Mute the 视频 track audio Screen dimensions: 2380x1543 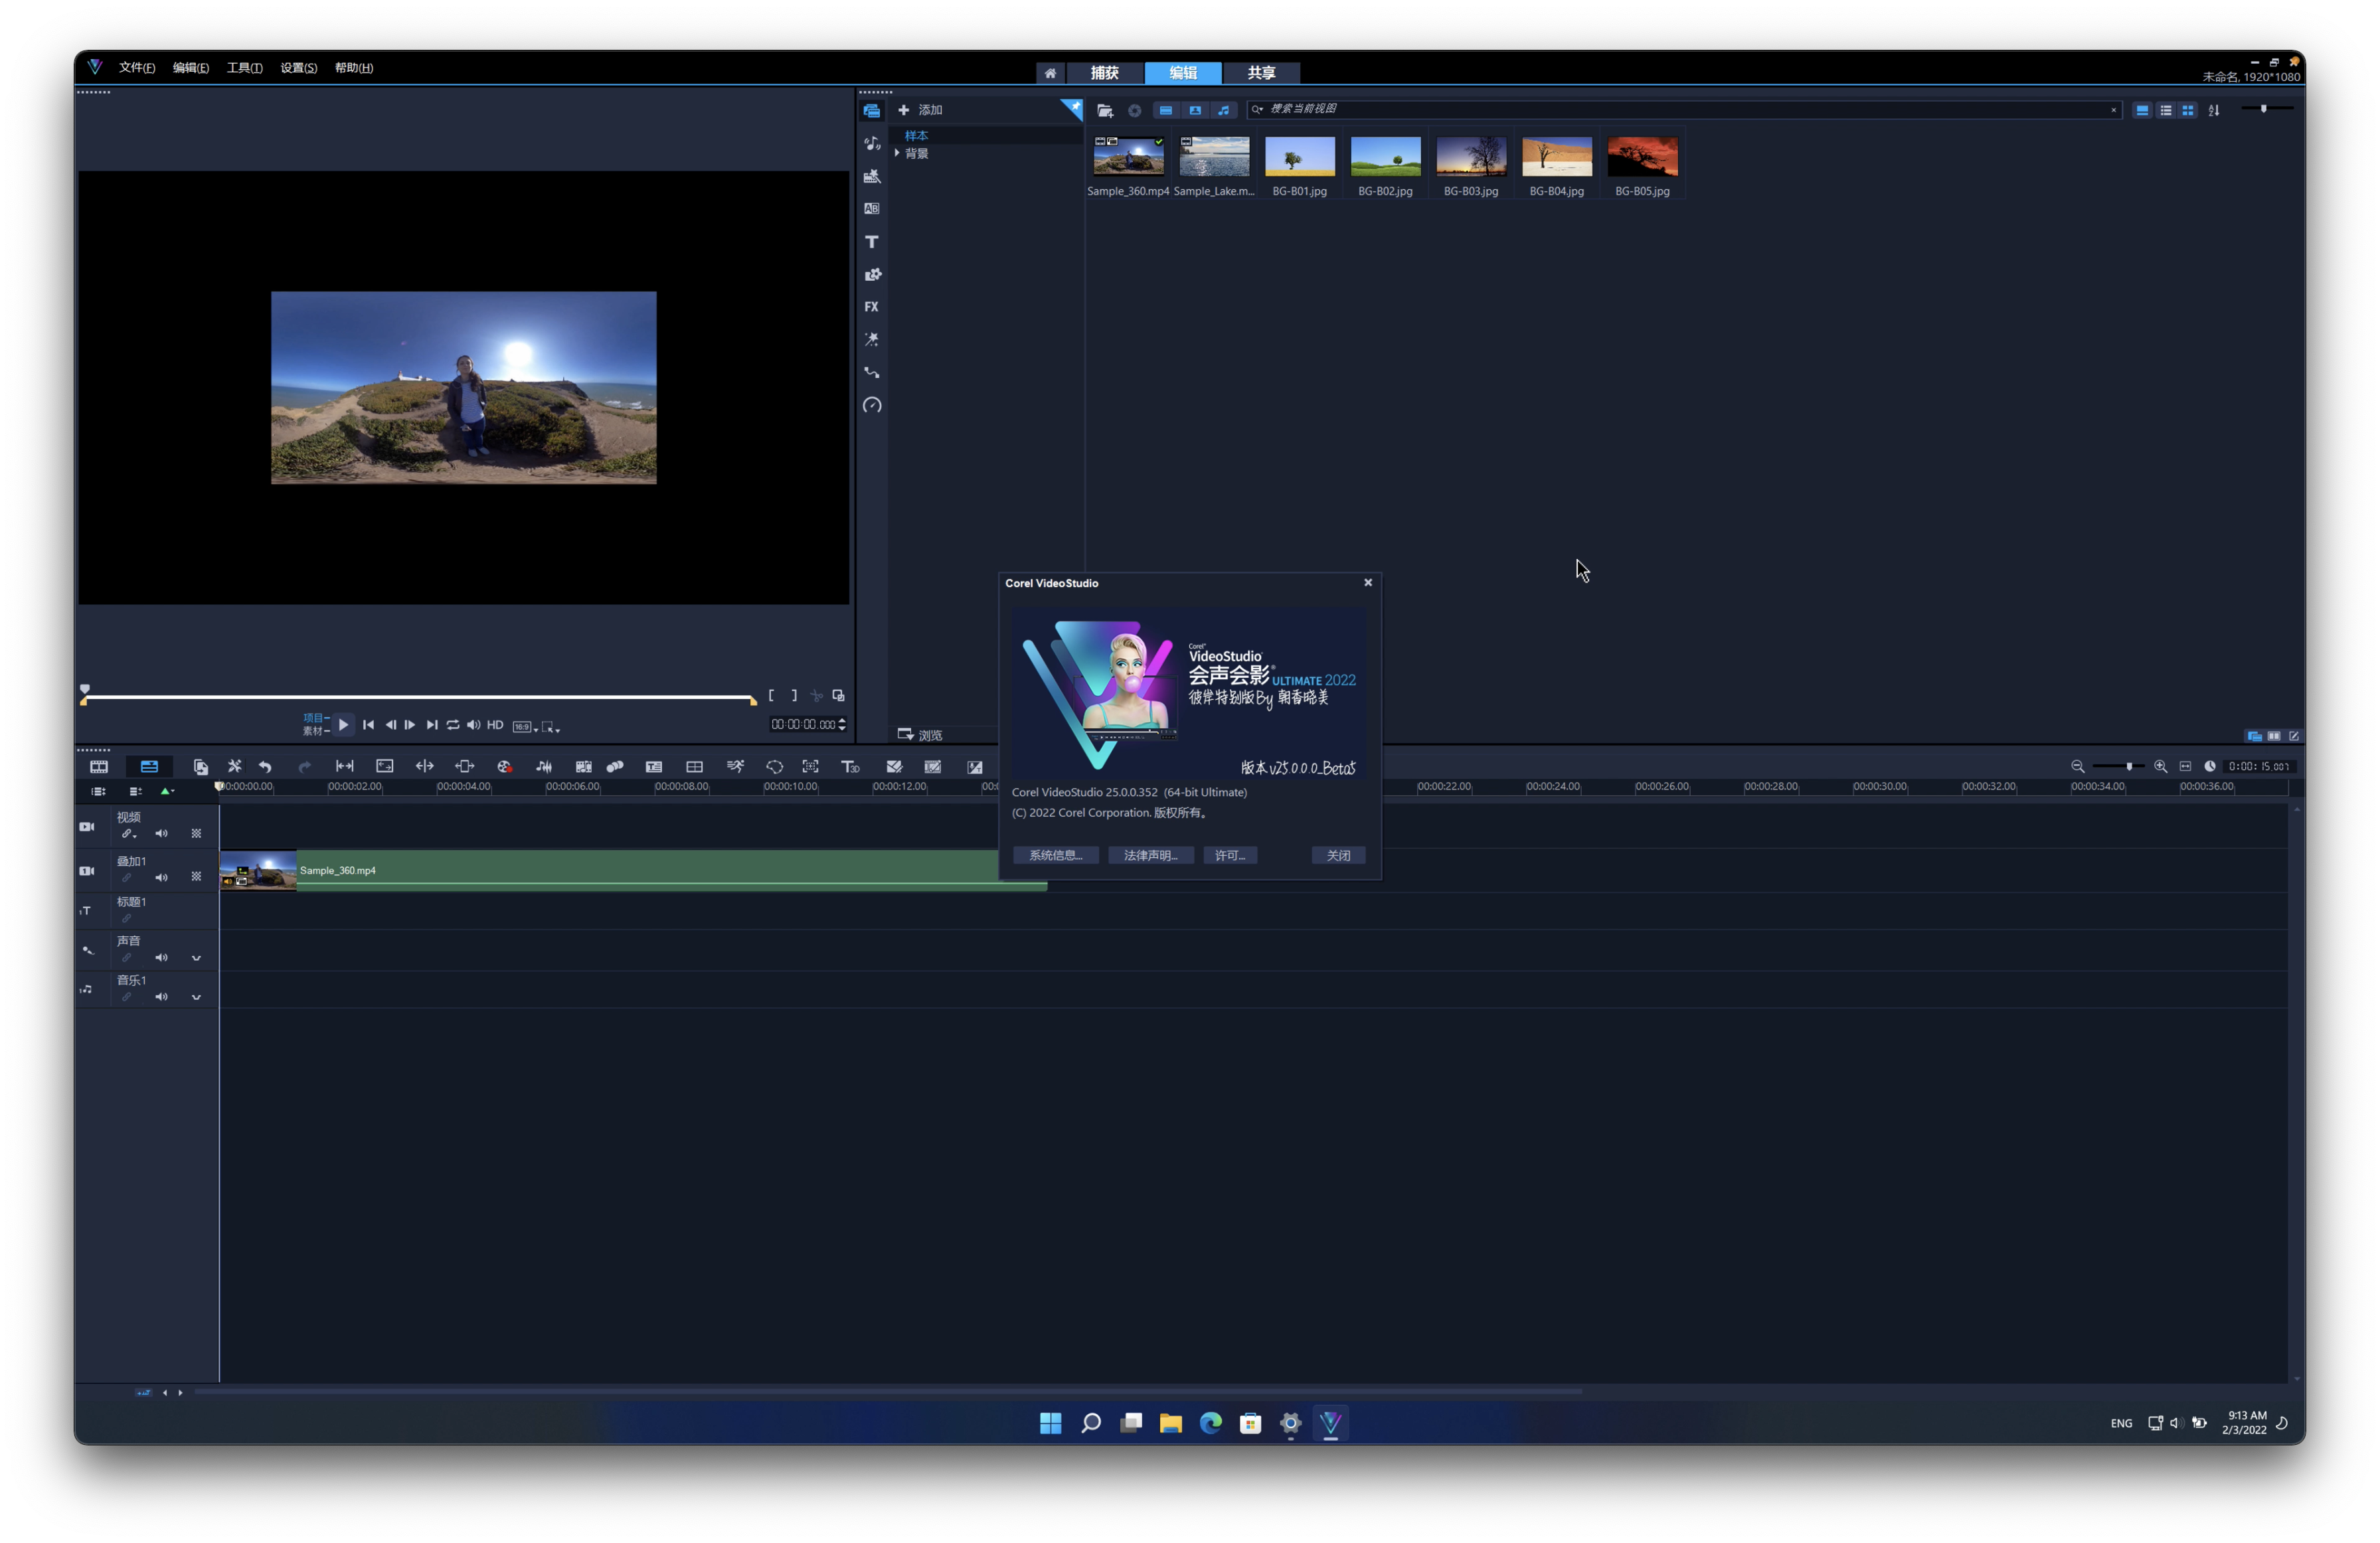tap(161, 834)
